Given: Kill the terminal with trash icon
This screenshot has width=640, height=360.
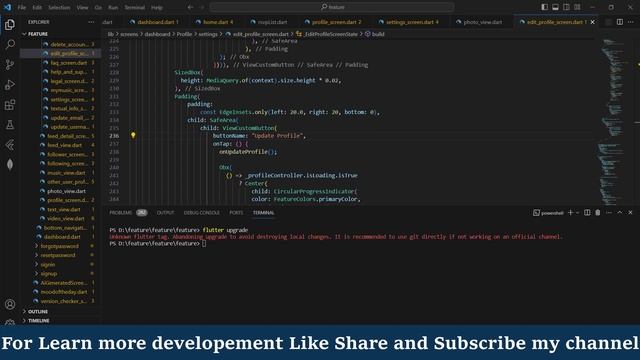Looking at the screenshot, I should 598,213.
